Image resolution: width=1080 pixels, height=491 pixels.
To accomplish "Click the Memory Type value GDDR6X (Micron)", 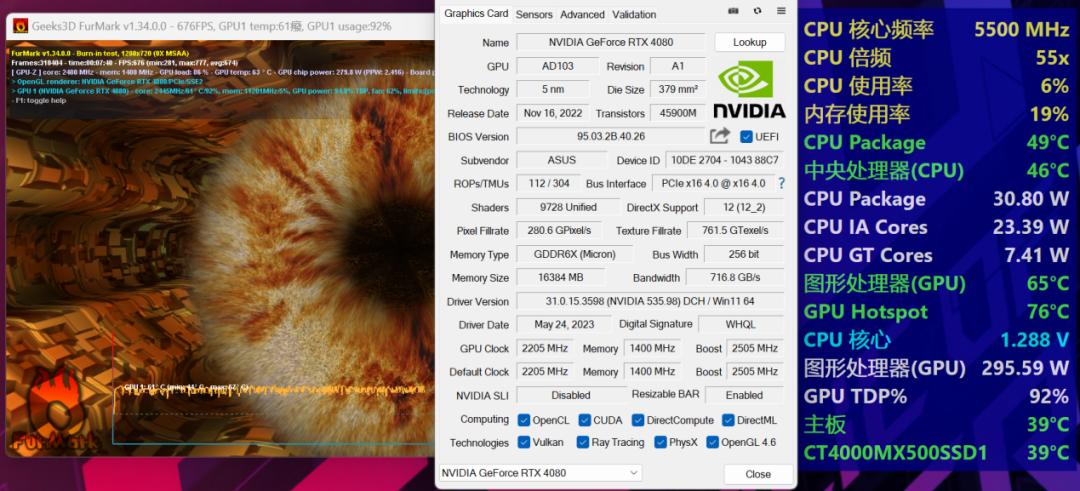I will (x=574, y=254).
